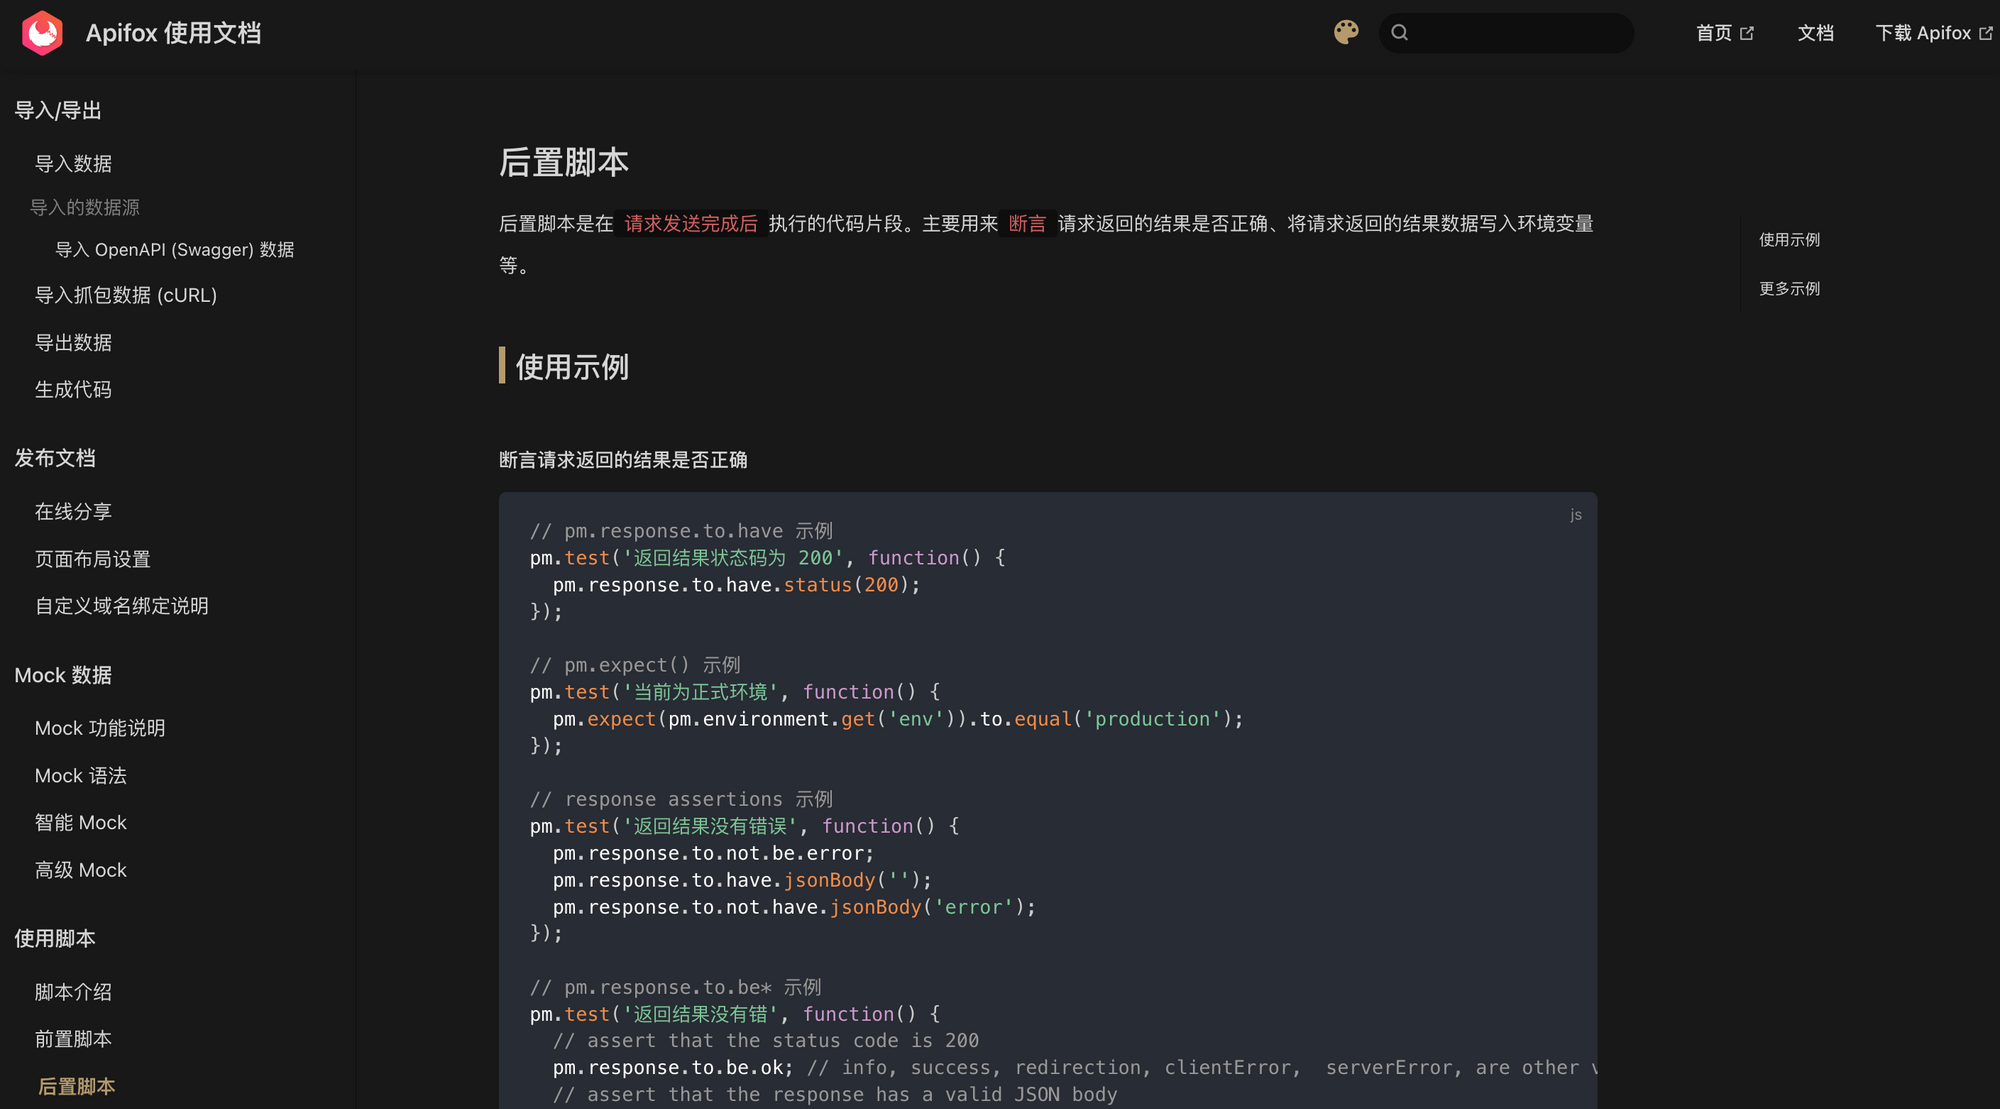Open the 文档 nav item
This screenshot has width=2000, height=1109.
pos(1815,33)
